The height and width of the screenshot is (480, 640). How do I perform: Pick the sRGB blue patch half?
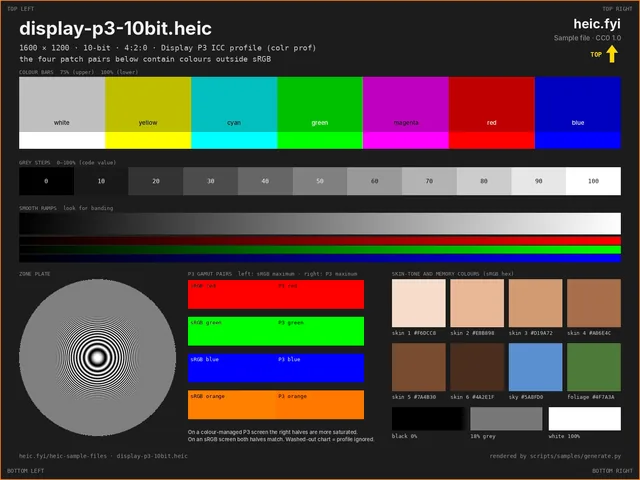pos(232,368)
